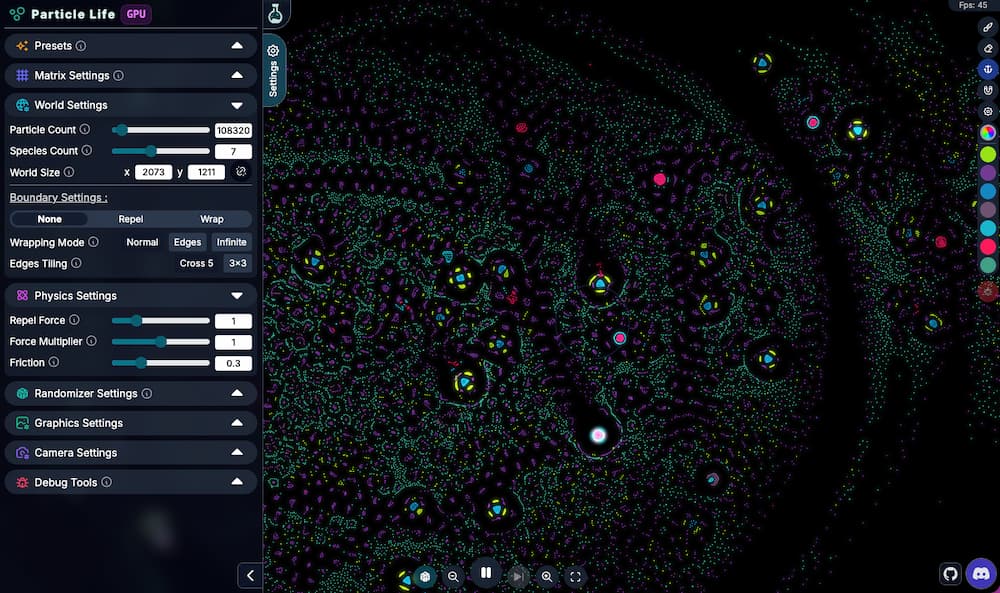Image resolution: width=1000 pixels, height=593 pixels.
Task: Pick the lime green species color swatch
Action: pos(987,154)
